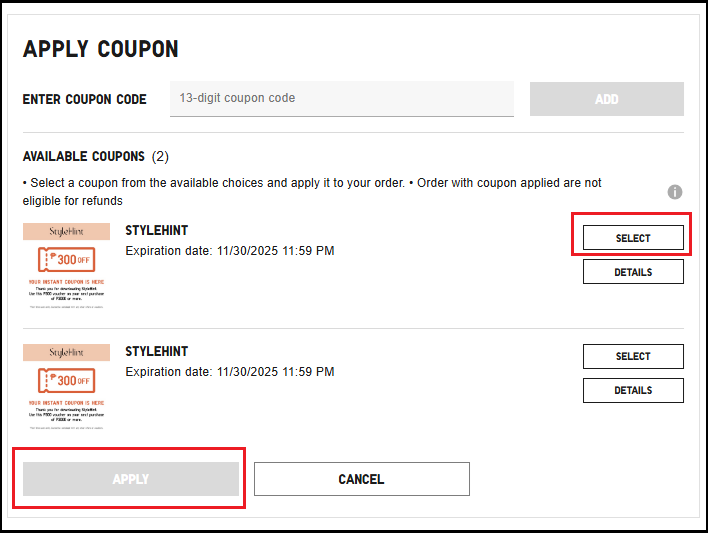Type in the 13-digit coupon code field

pyautogui.click(x=341, y=99)
